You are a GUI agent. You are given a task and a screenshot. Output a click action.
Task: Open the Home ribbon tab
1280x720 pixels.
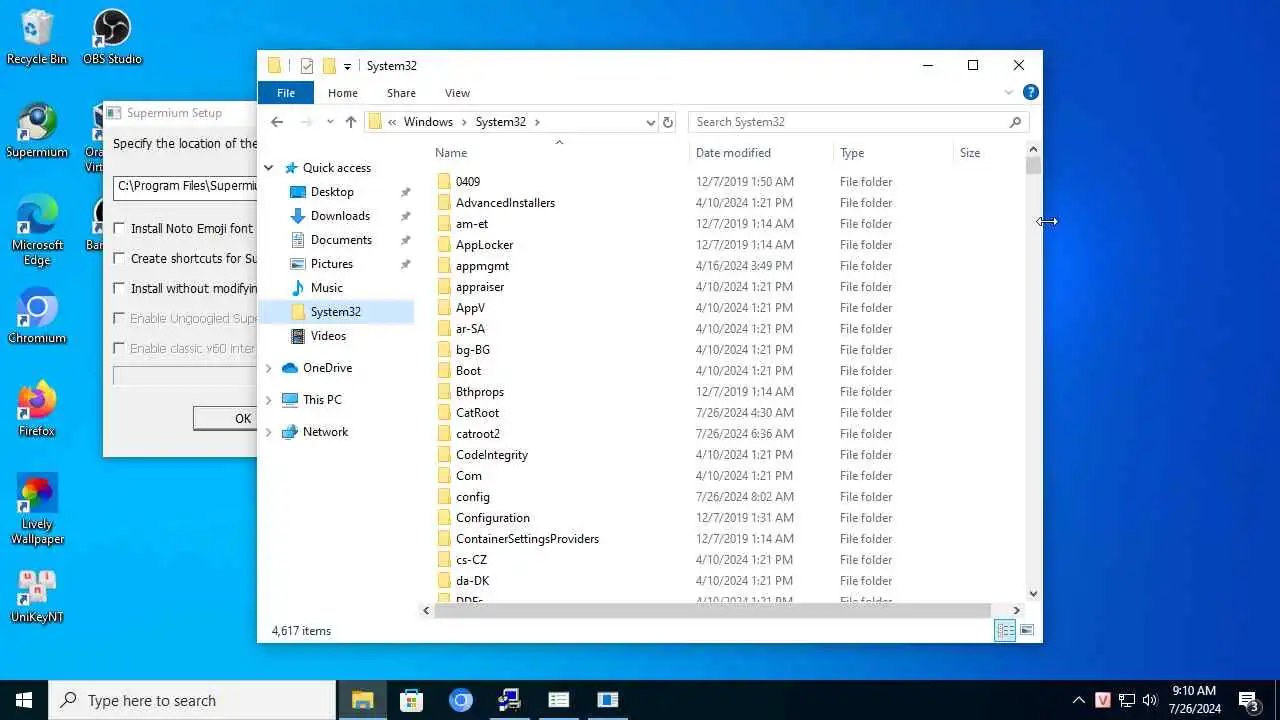click(x=343, y=93)
